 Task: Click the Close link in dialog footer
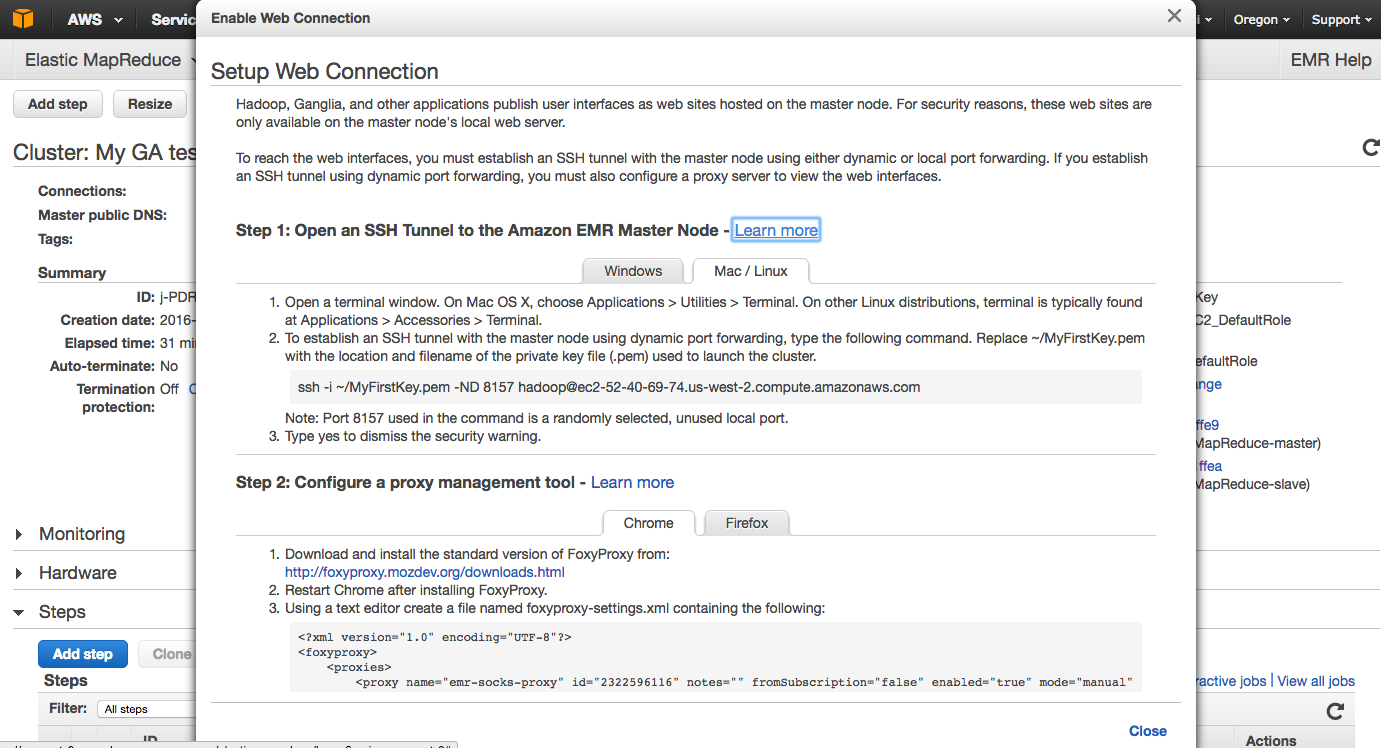coord(1147,731)
